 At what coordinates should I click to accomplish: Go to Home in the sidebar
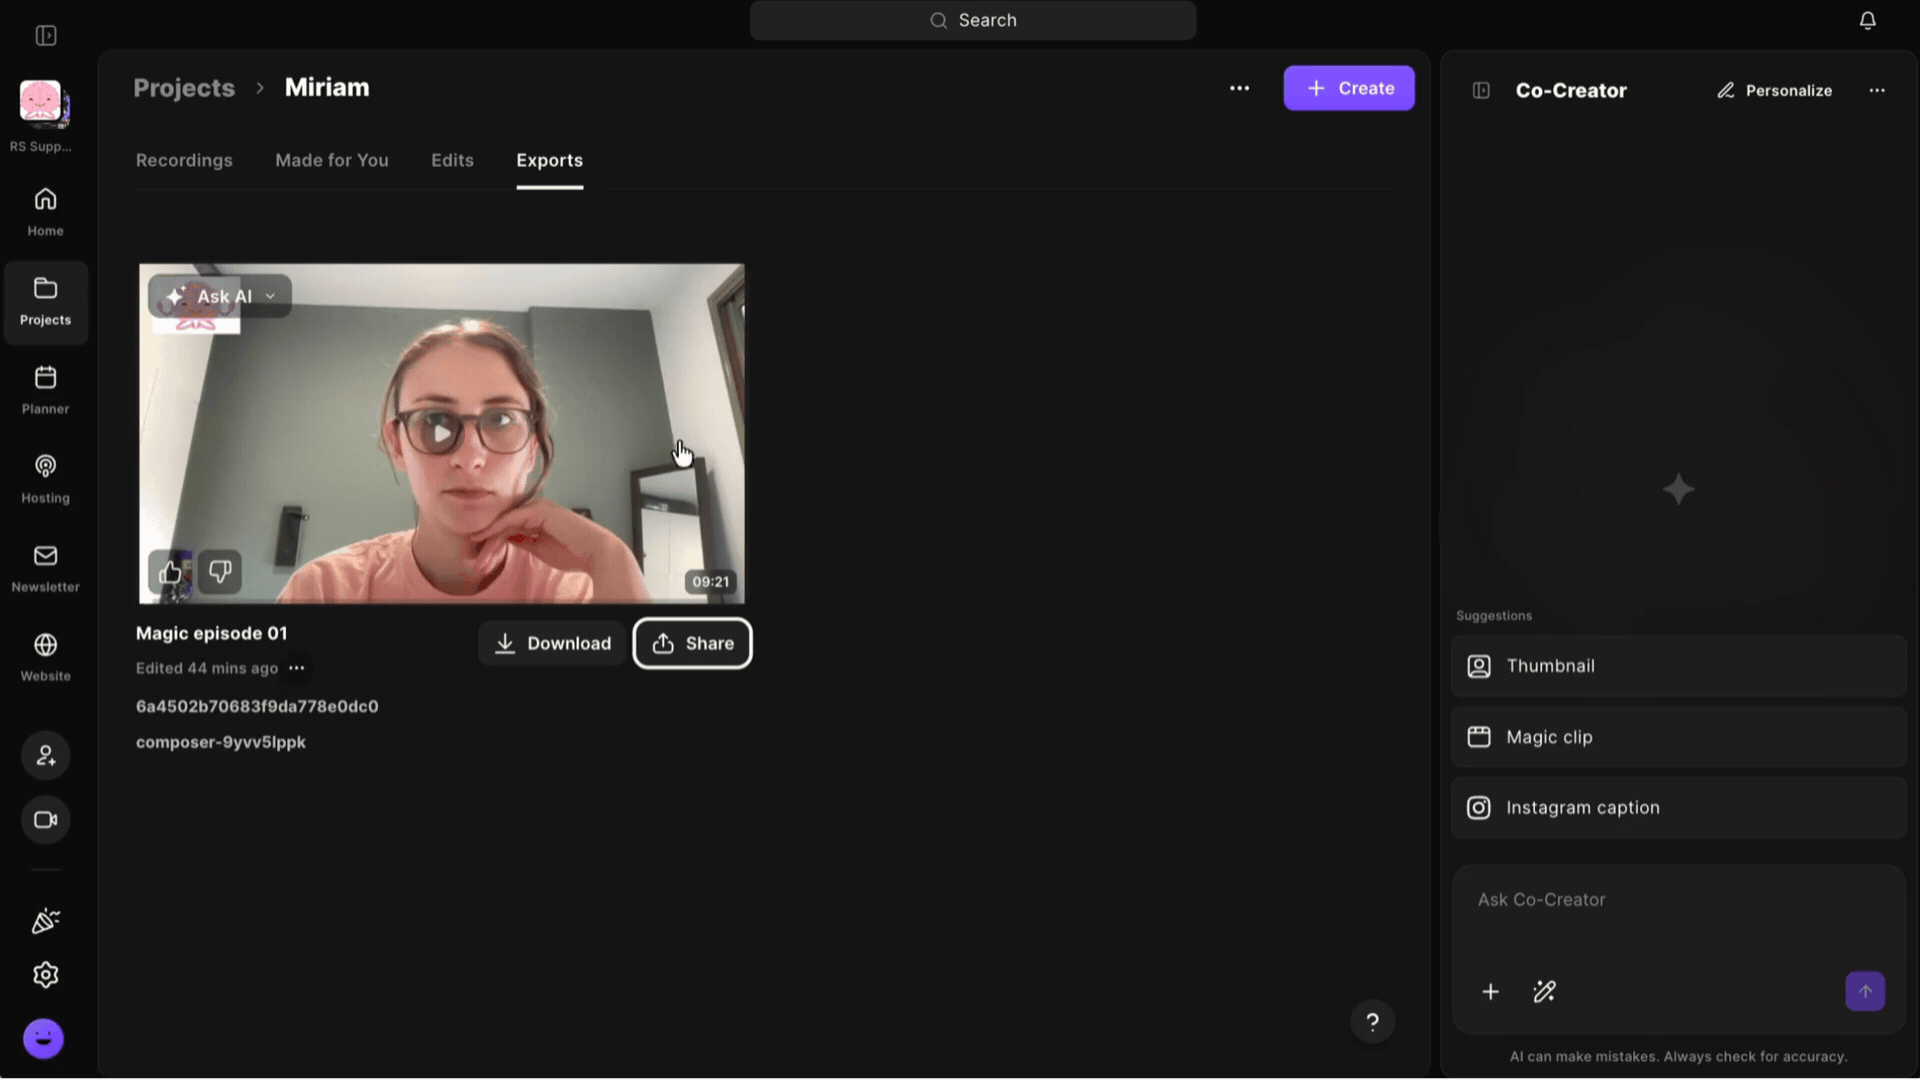46,212
